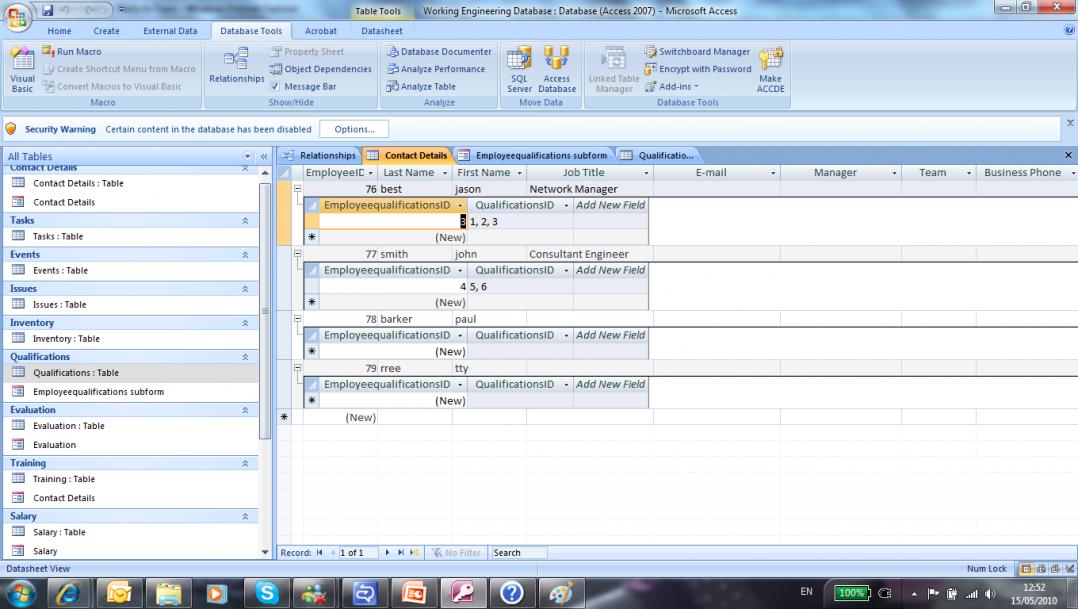Open Events : Table in navigation pane

pos(60,271)
